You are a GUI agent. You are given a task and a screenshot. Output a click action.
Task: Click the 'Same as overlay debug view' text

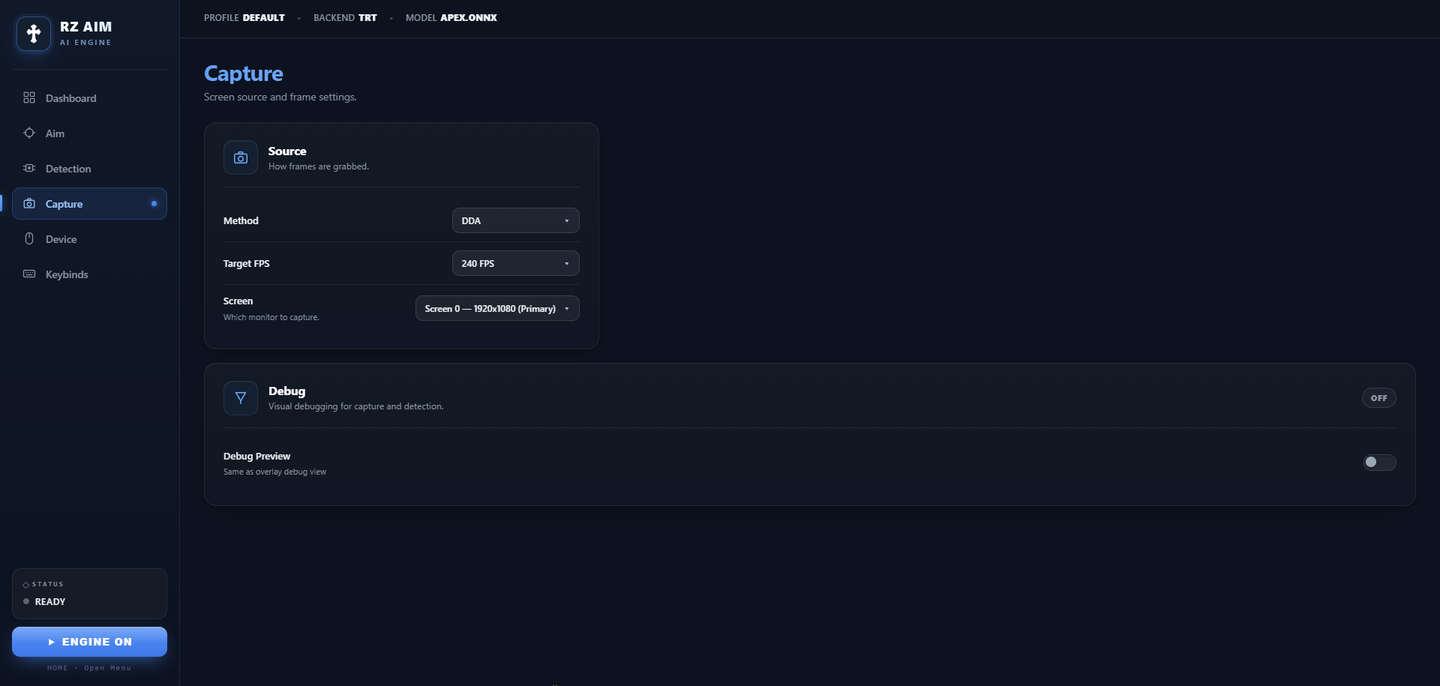274,472
